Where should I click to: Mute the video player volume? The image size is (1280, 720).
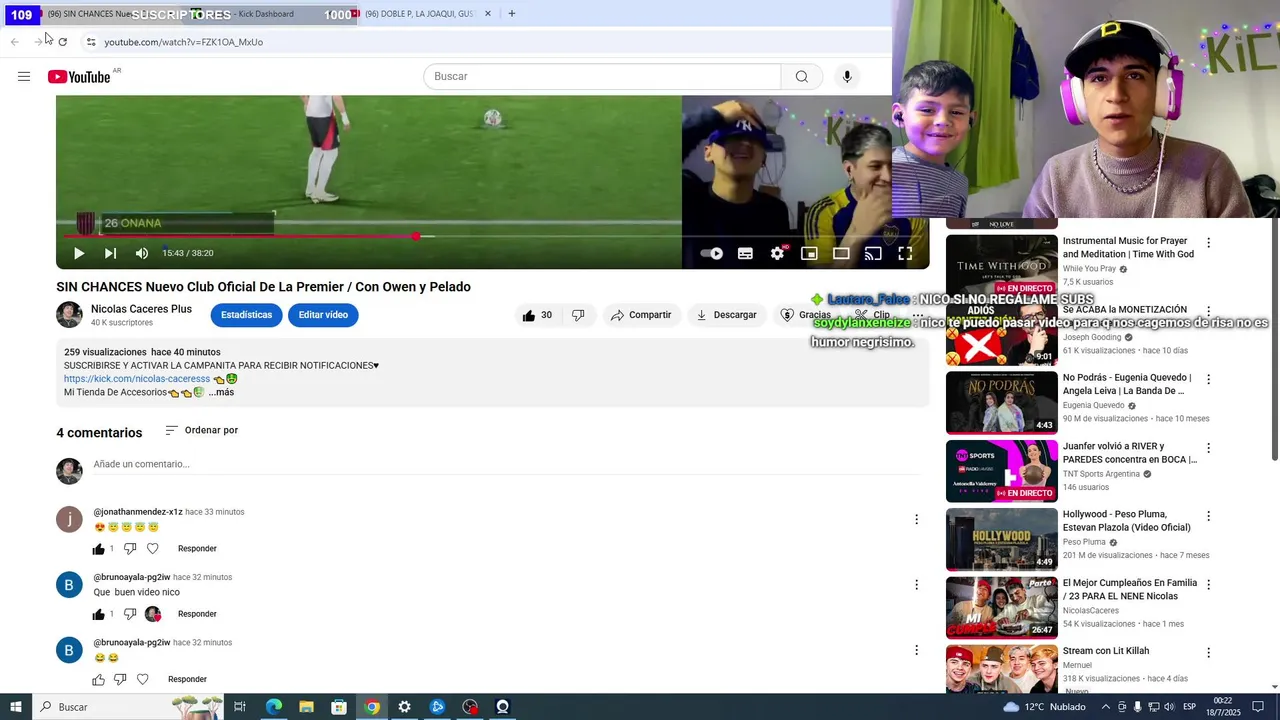pos(142,253)
